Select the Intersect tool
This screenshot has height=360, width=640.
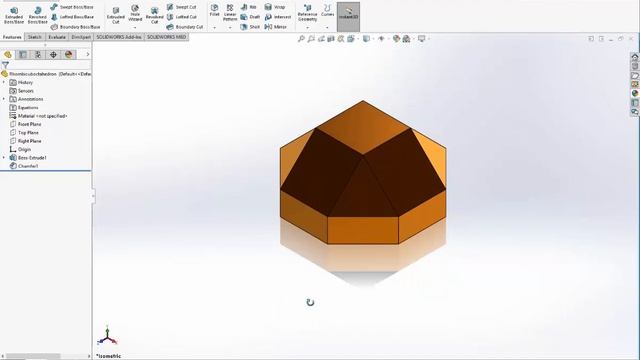click(x=278, y=17)
